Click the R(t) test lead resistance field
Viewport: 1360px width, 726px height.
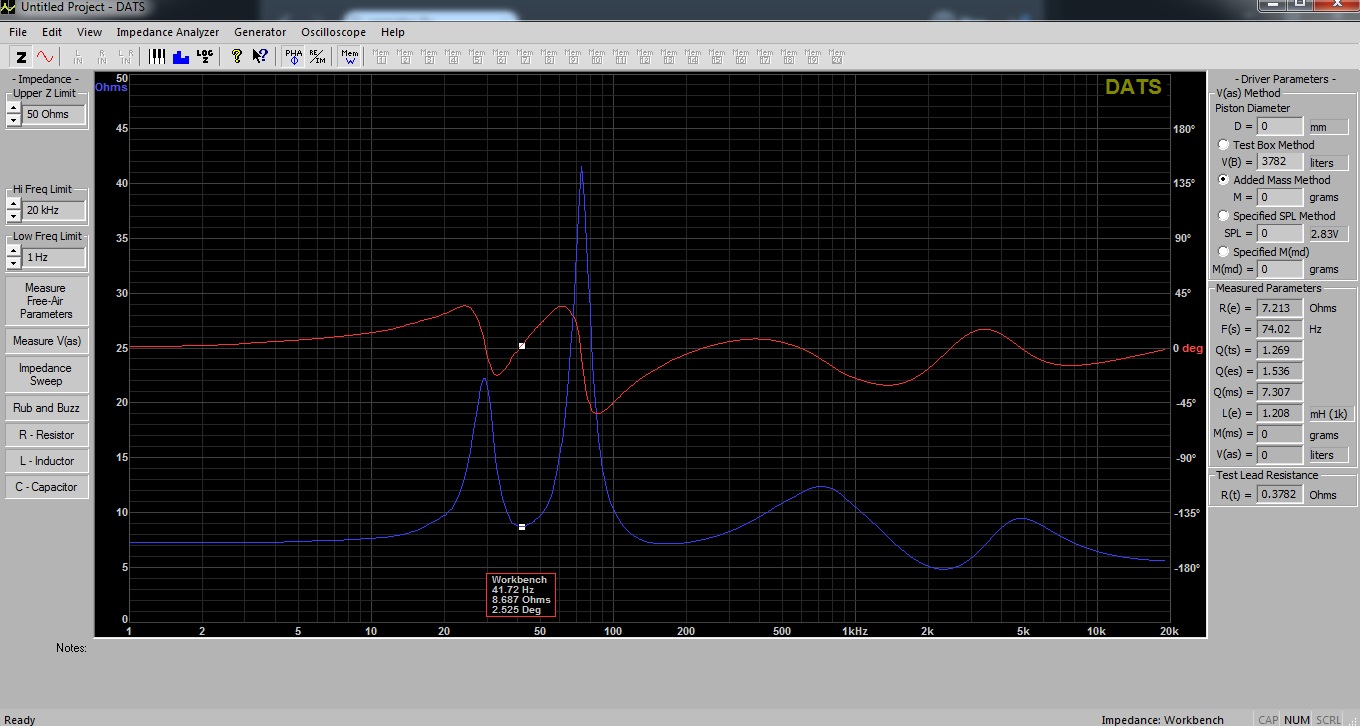[x=1280, y=494]
